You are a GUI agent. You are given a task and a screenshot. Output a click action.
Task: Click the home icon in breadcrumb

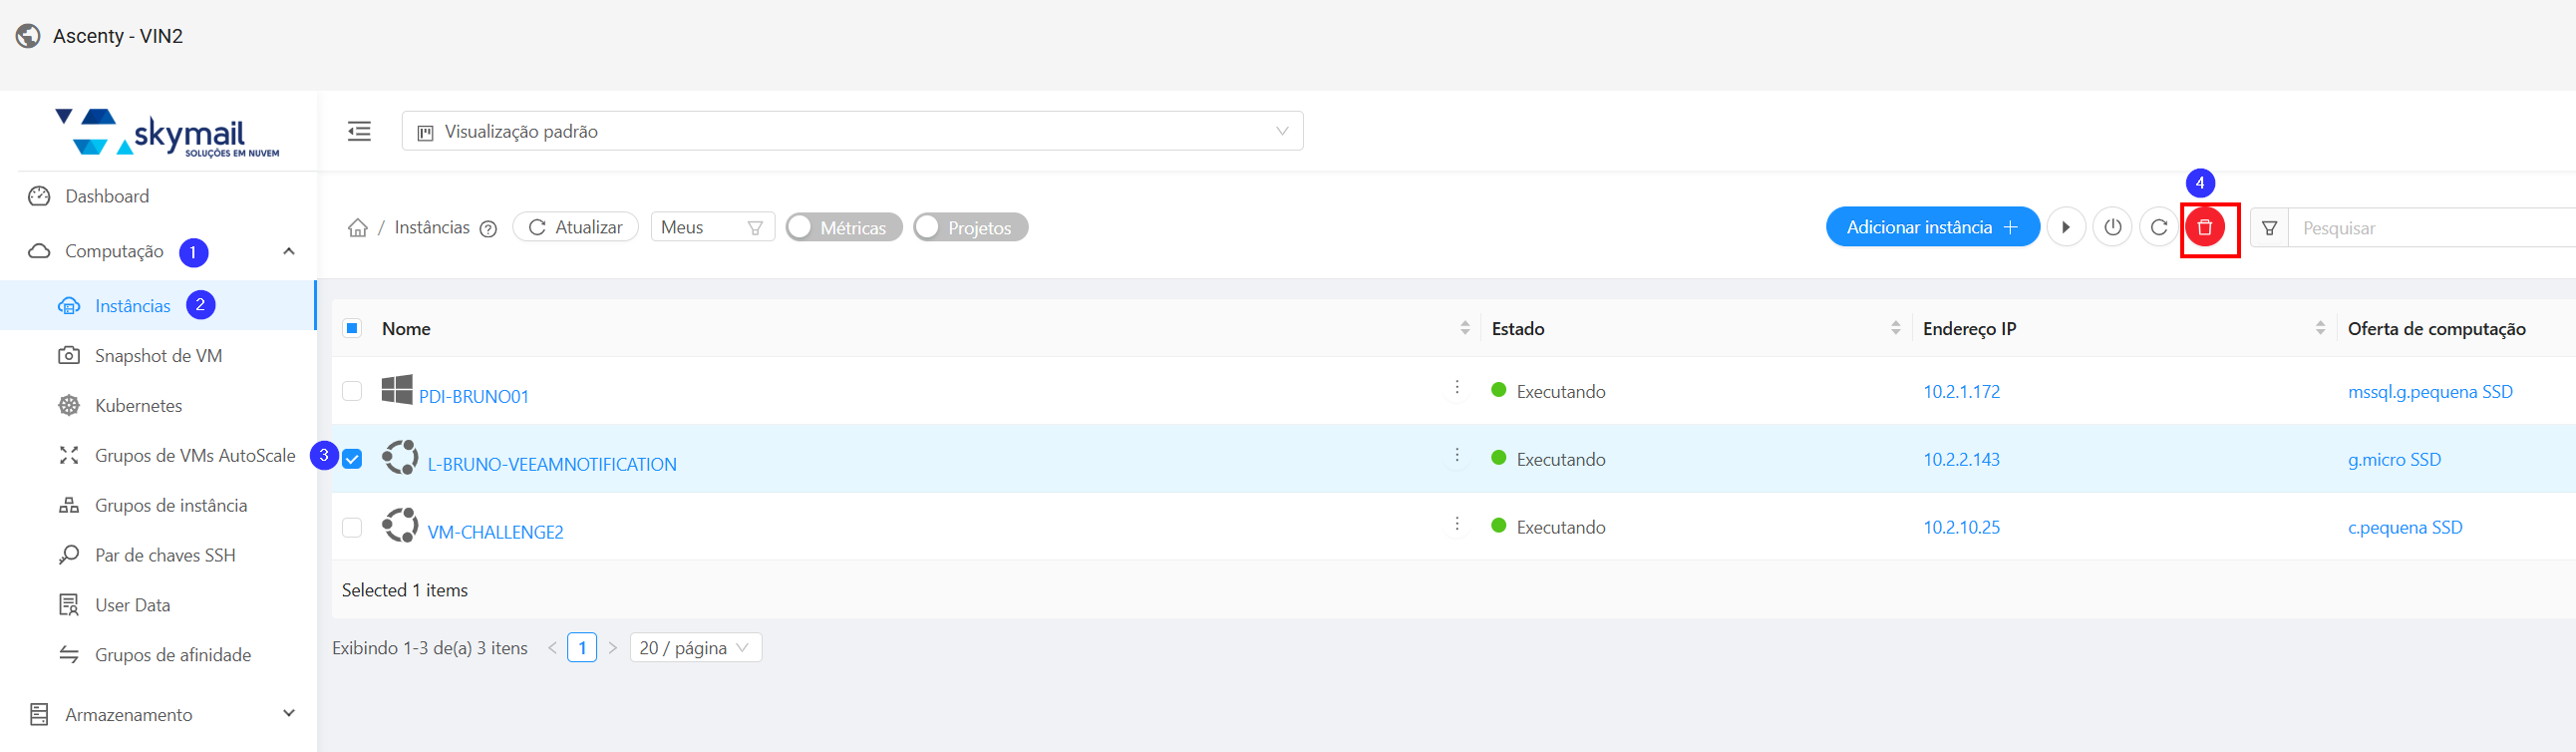tap(357, 228)
